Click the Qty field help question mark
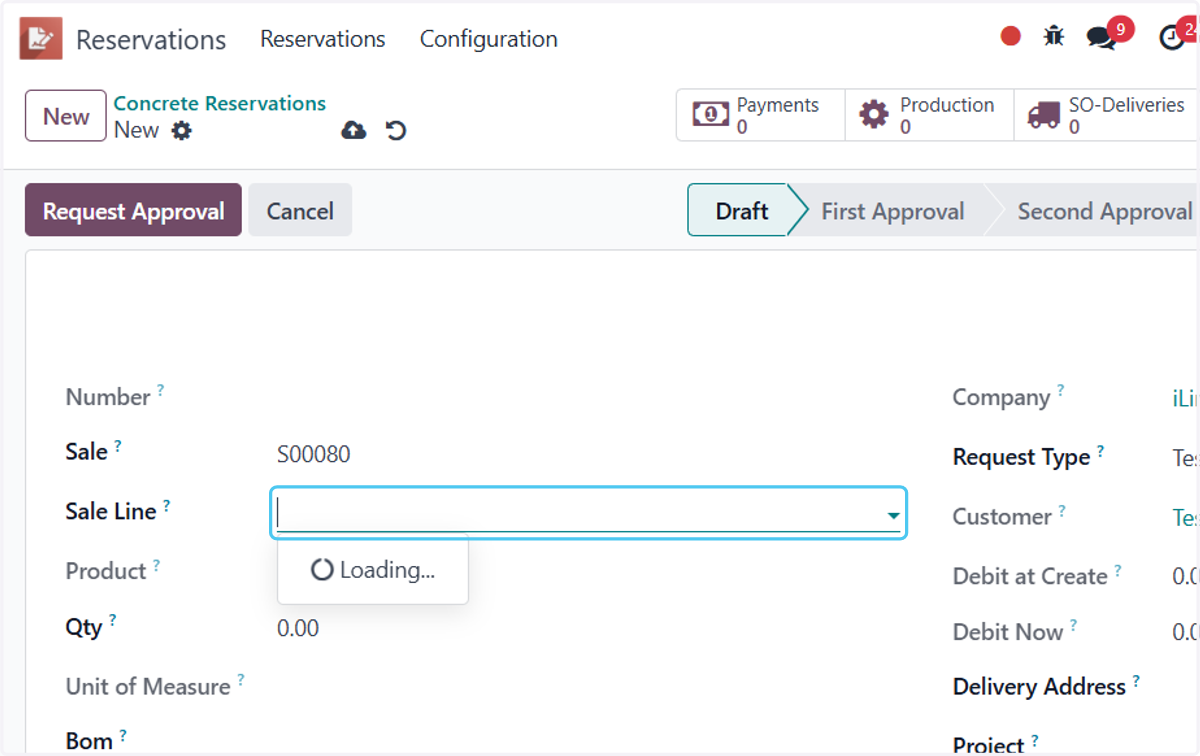The height and width of the screenshot is (756, 1200). [113, 620]
